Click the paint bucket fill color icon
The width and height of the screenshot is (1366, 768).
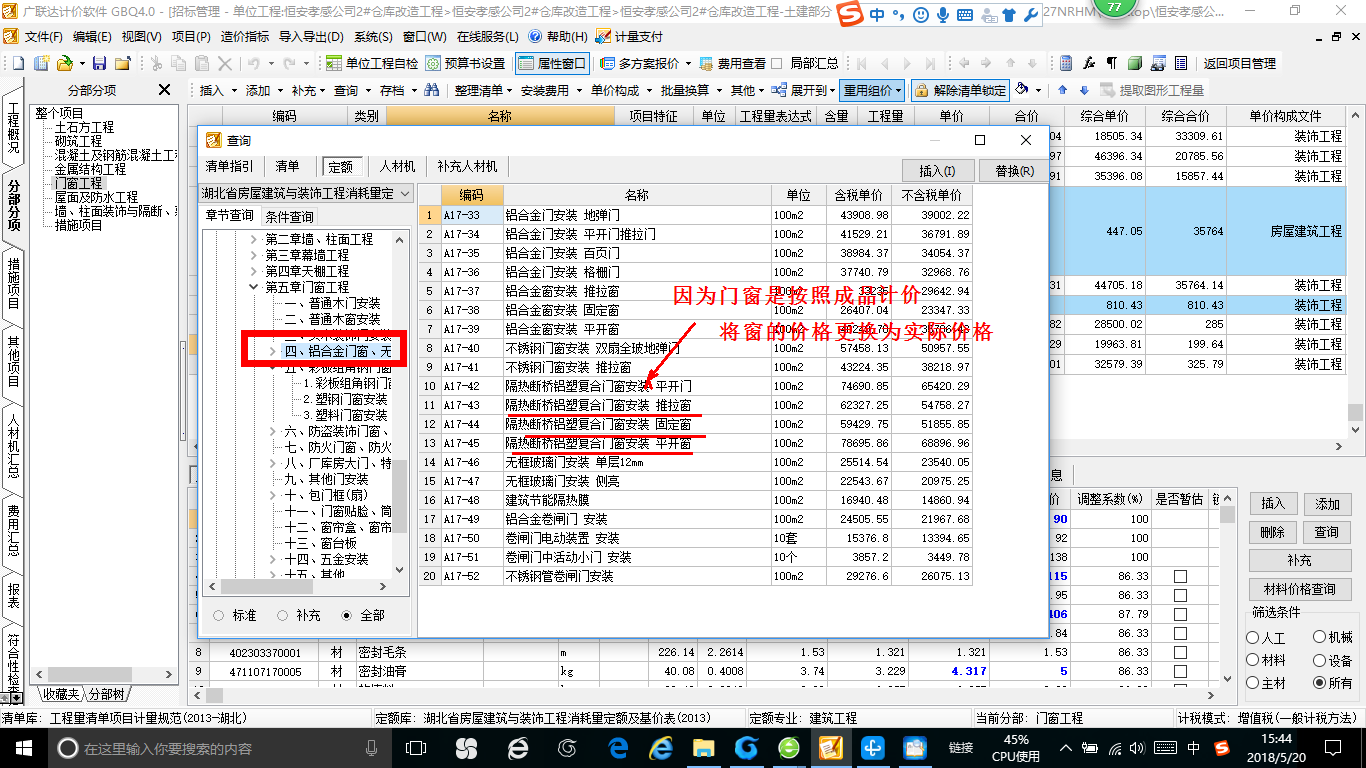click(x=1022, y=90)
